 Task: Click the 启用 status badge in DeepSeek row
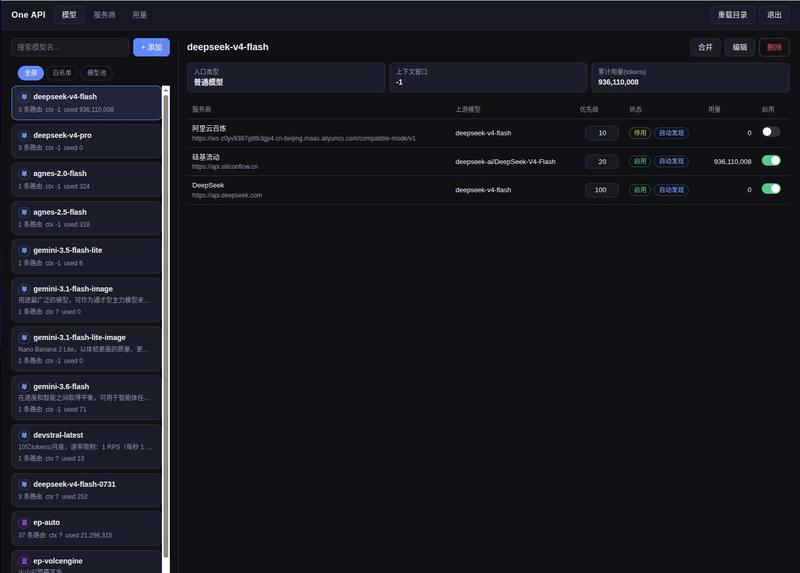(639, 190)
